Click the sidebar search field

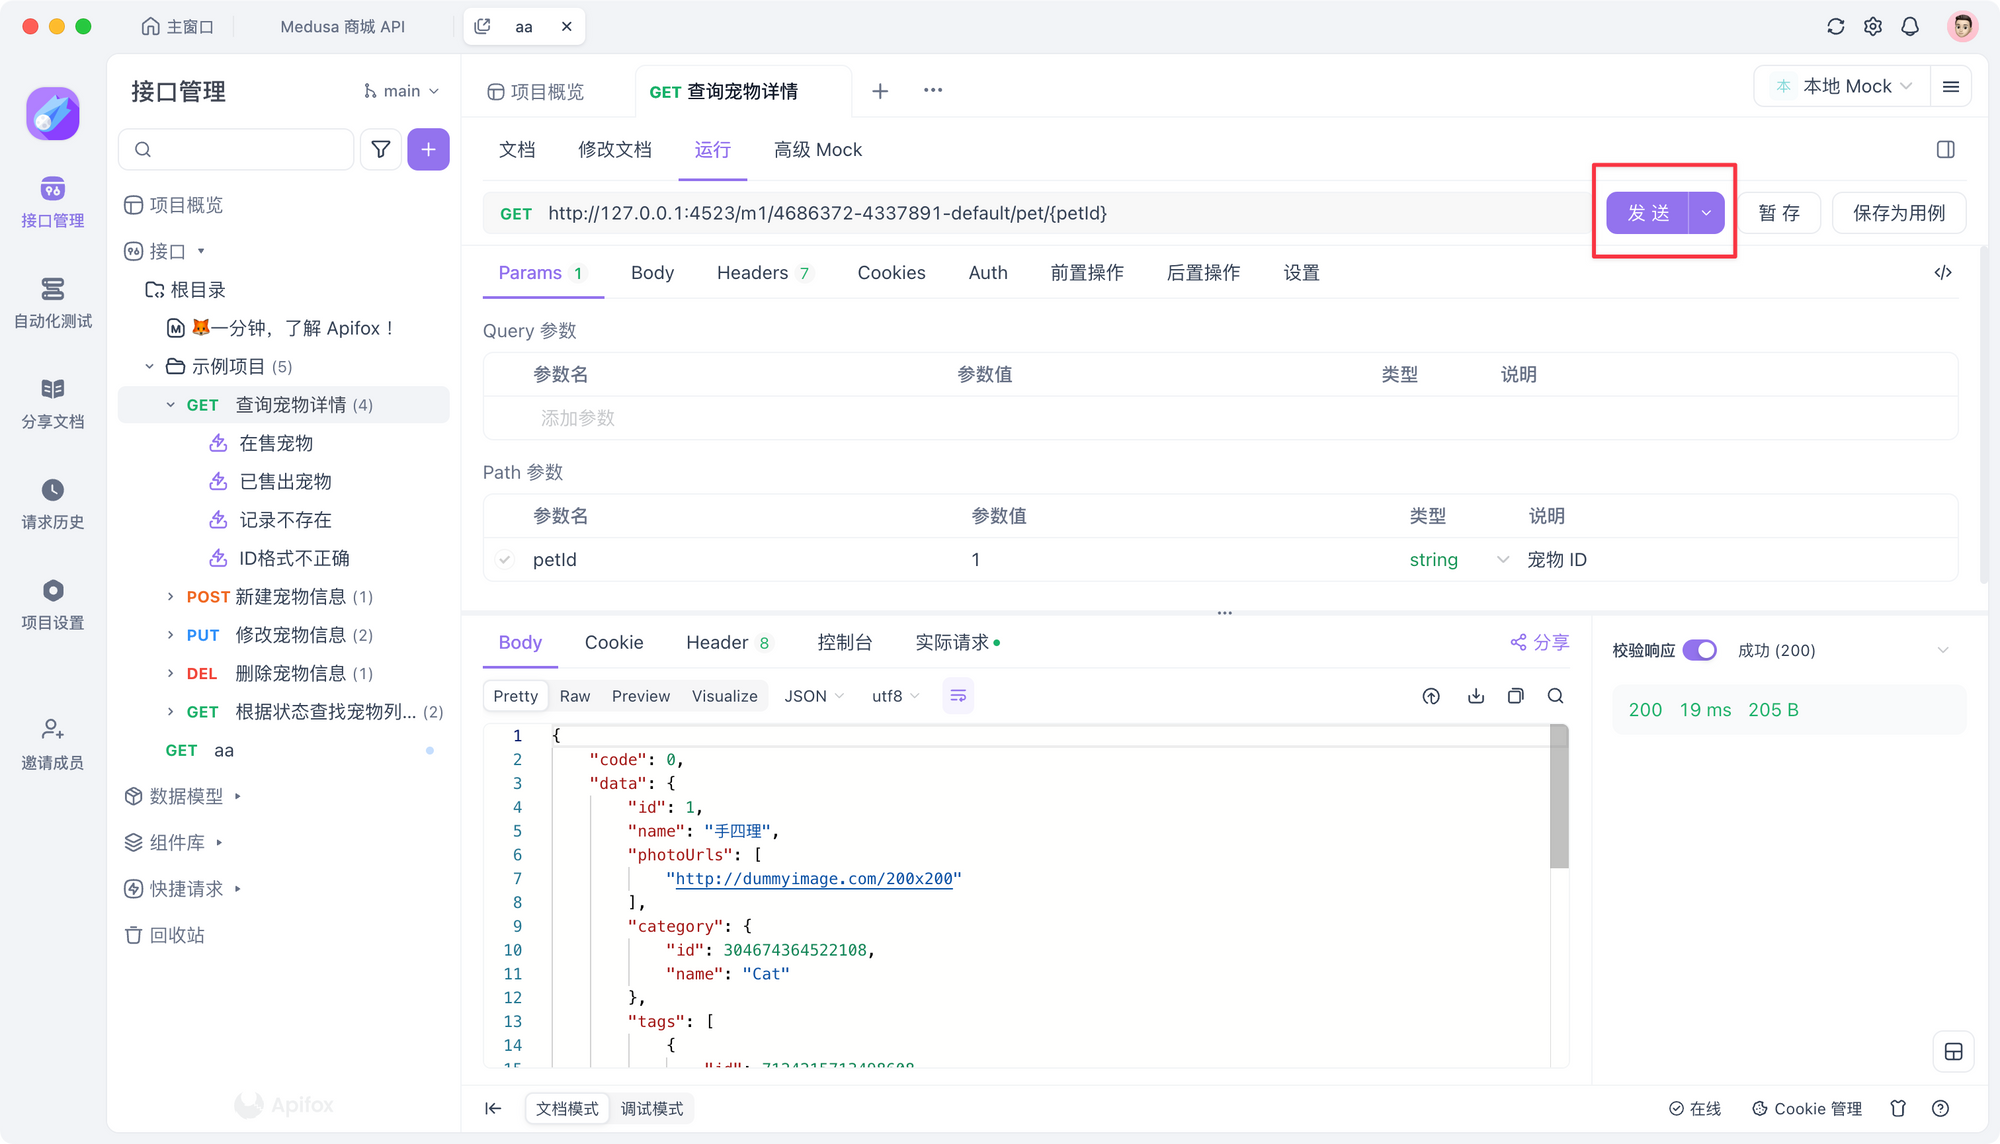tap(237, 149)
